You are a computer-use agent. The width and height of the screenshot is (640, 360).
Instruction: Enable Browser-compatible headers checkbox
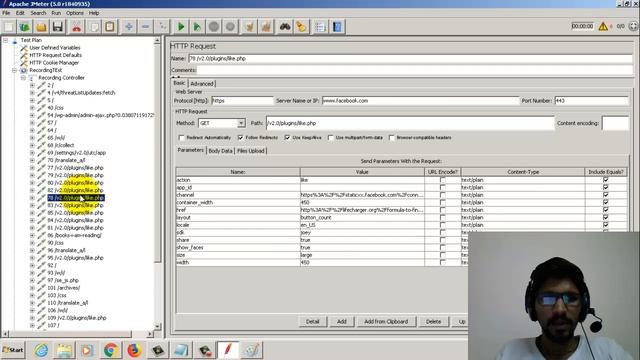click(x=391, y=138)
